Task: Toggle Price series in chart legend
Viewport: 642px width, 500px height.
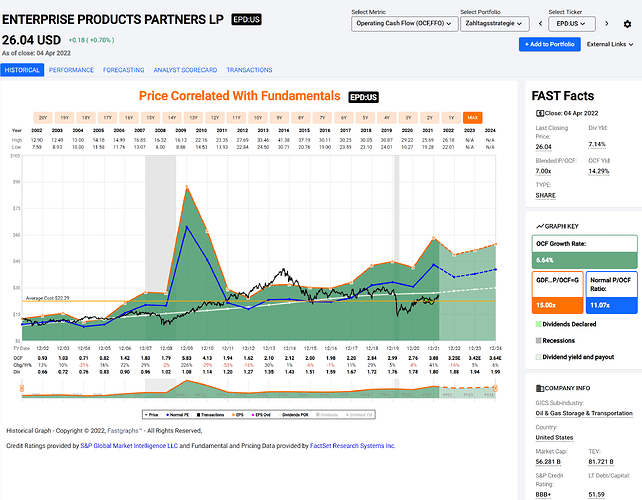Action: [x=151, y=415]
